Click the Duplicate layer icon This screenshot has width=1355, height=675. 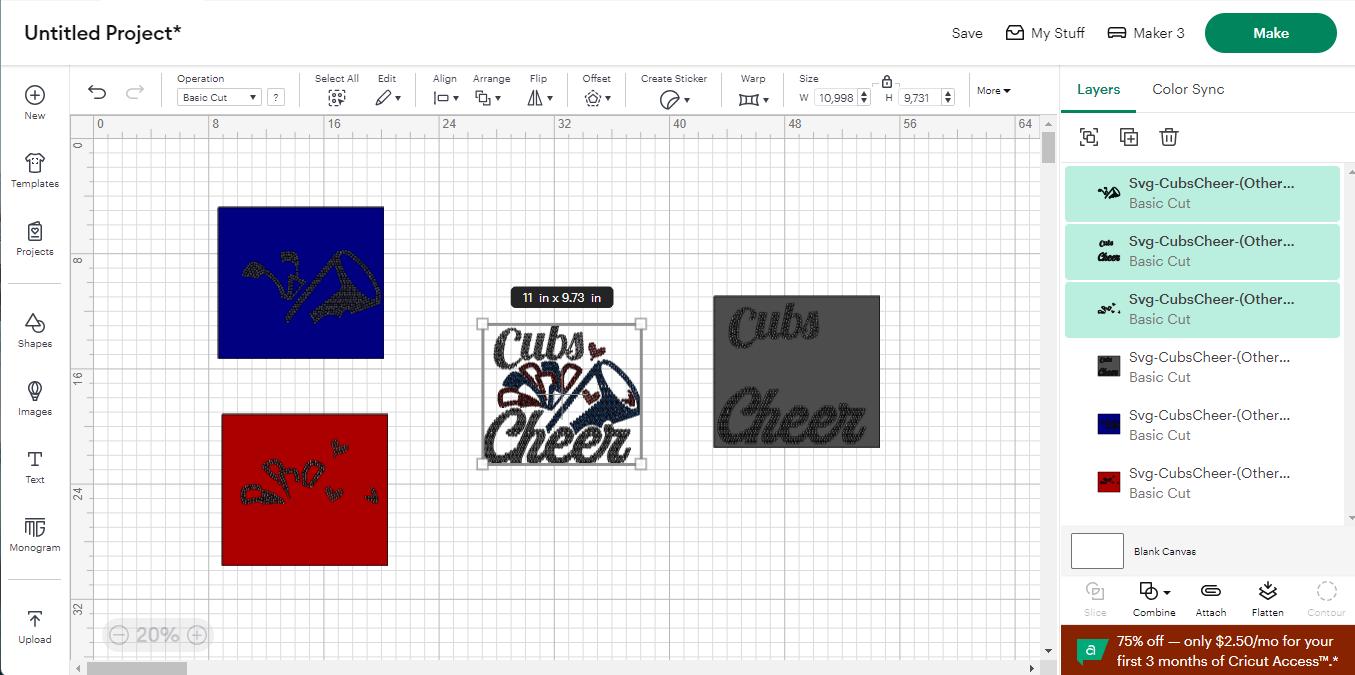(1129, 137)
